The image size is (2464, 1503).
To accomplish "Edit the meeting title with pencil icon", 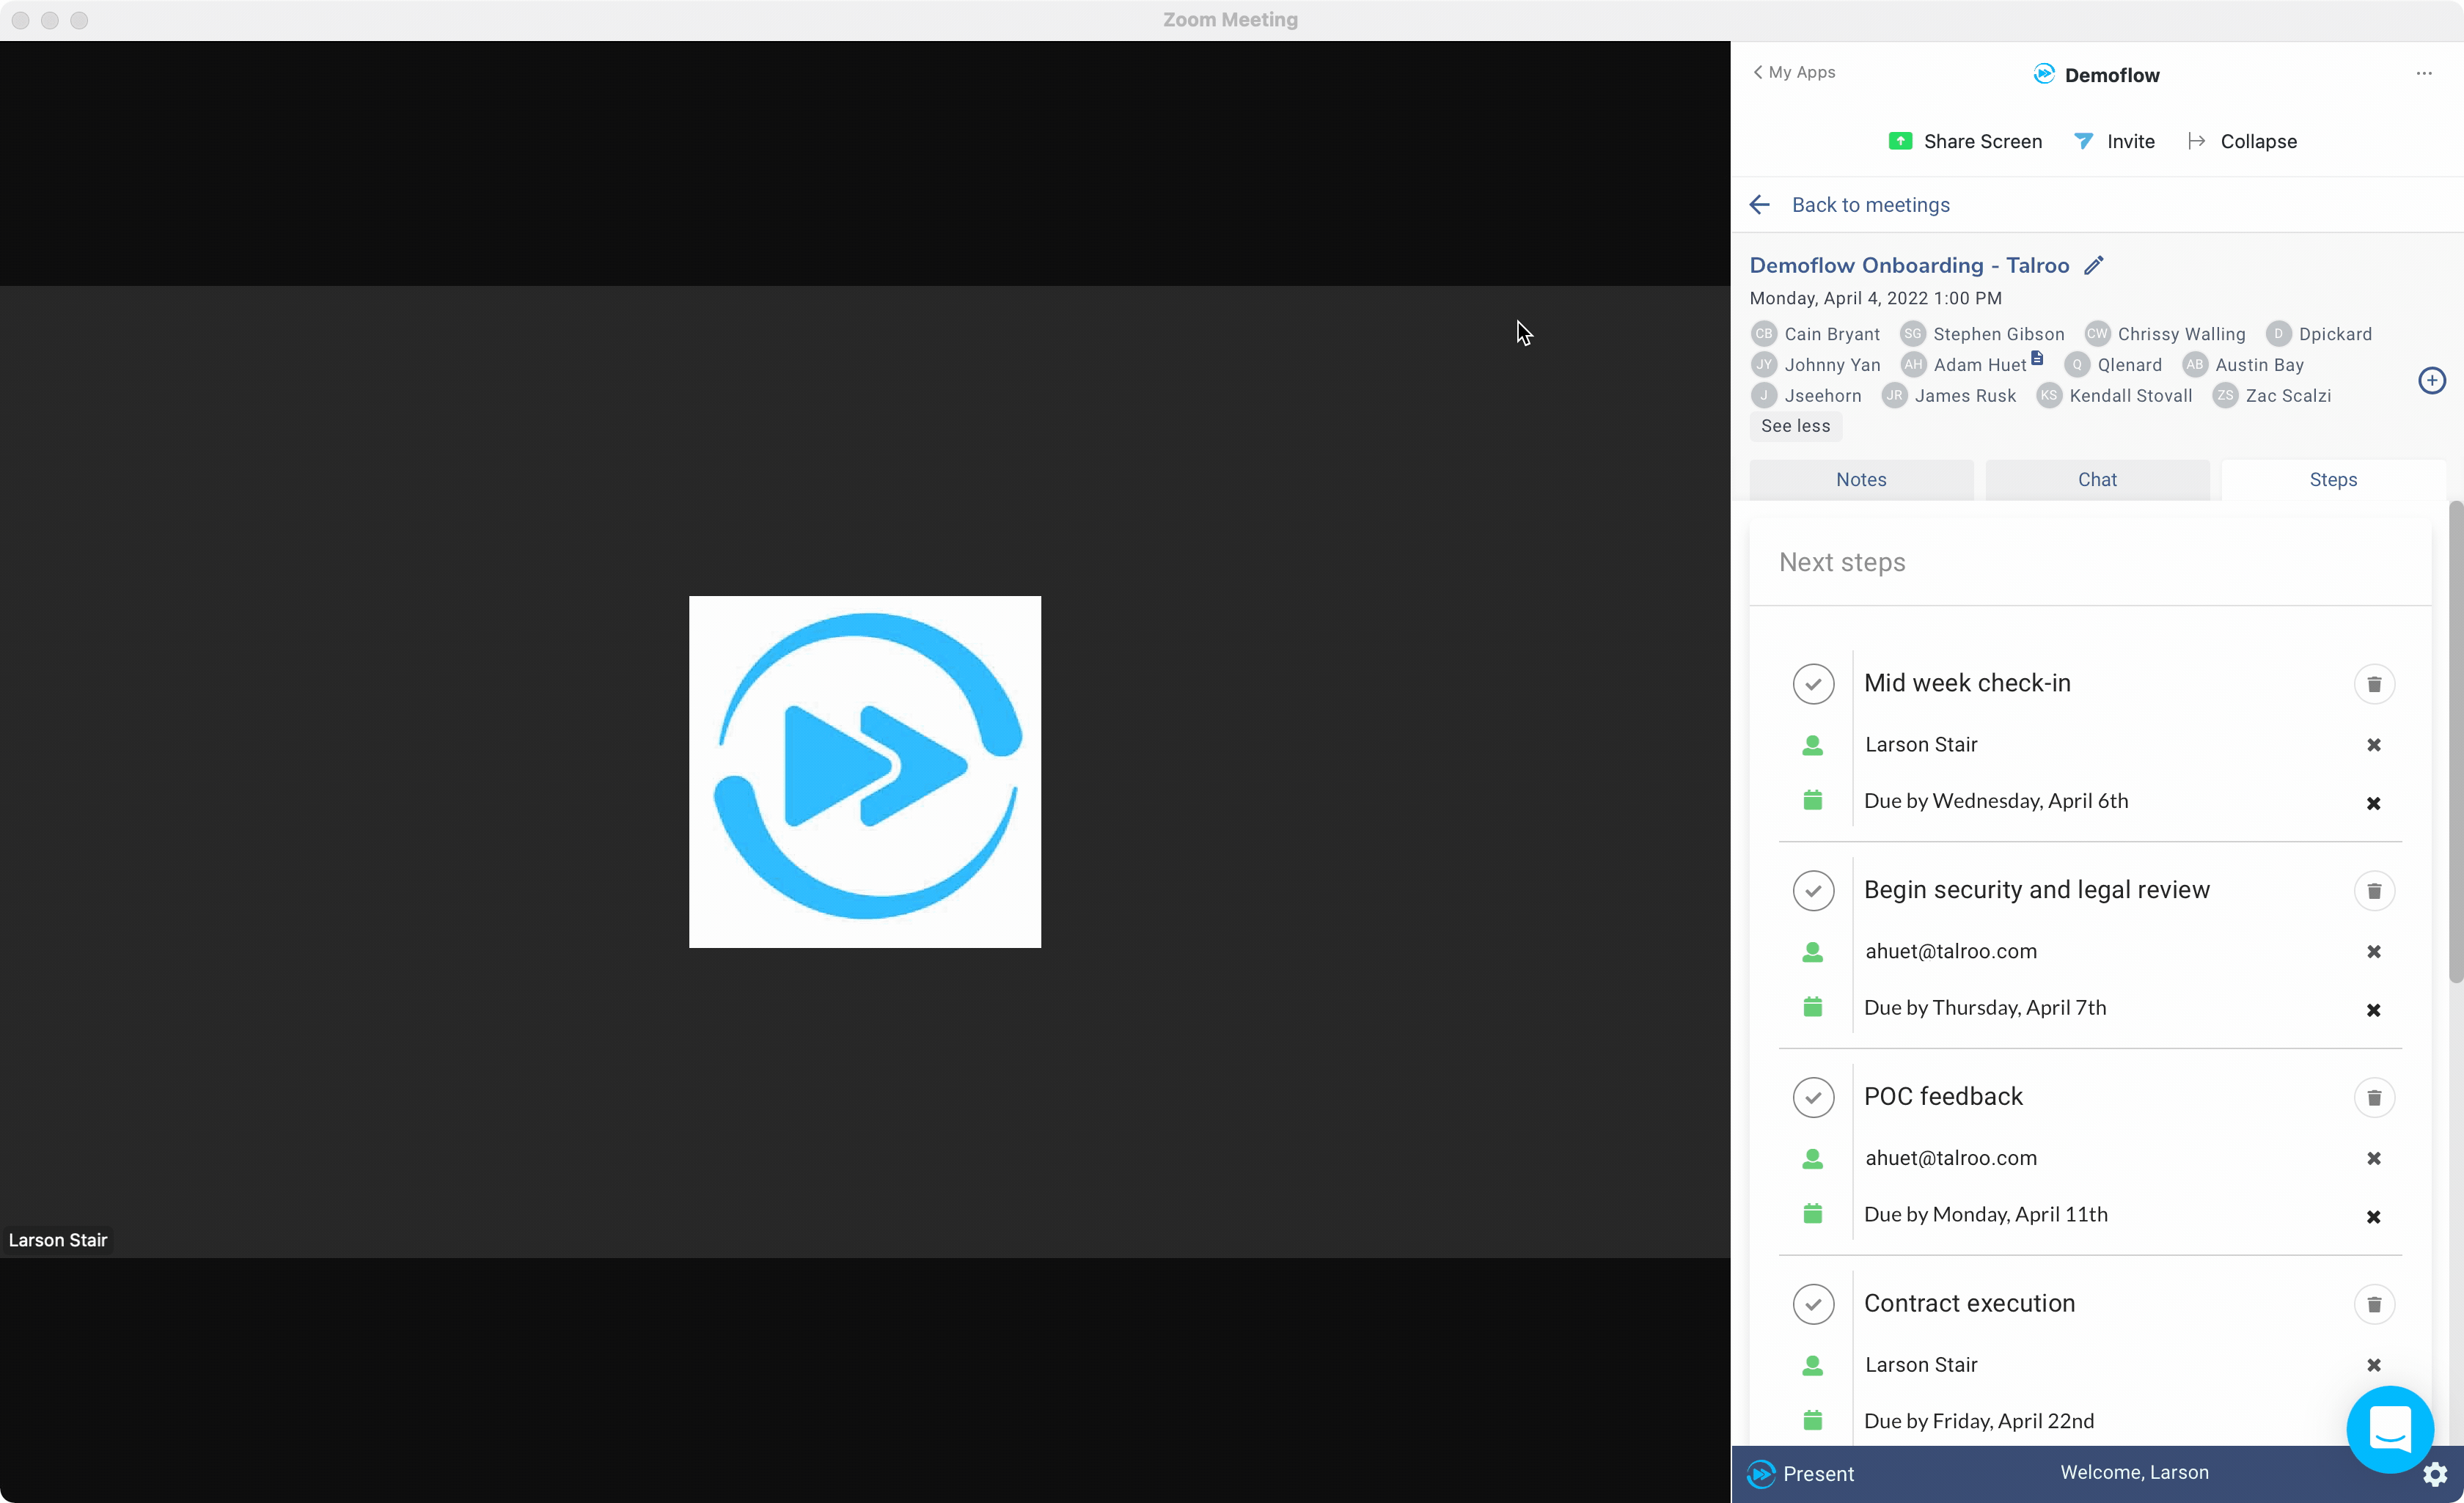I will tap(2094, 265).
